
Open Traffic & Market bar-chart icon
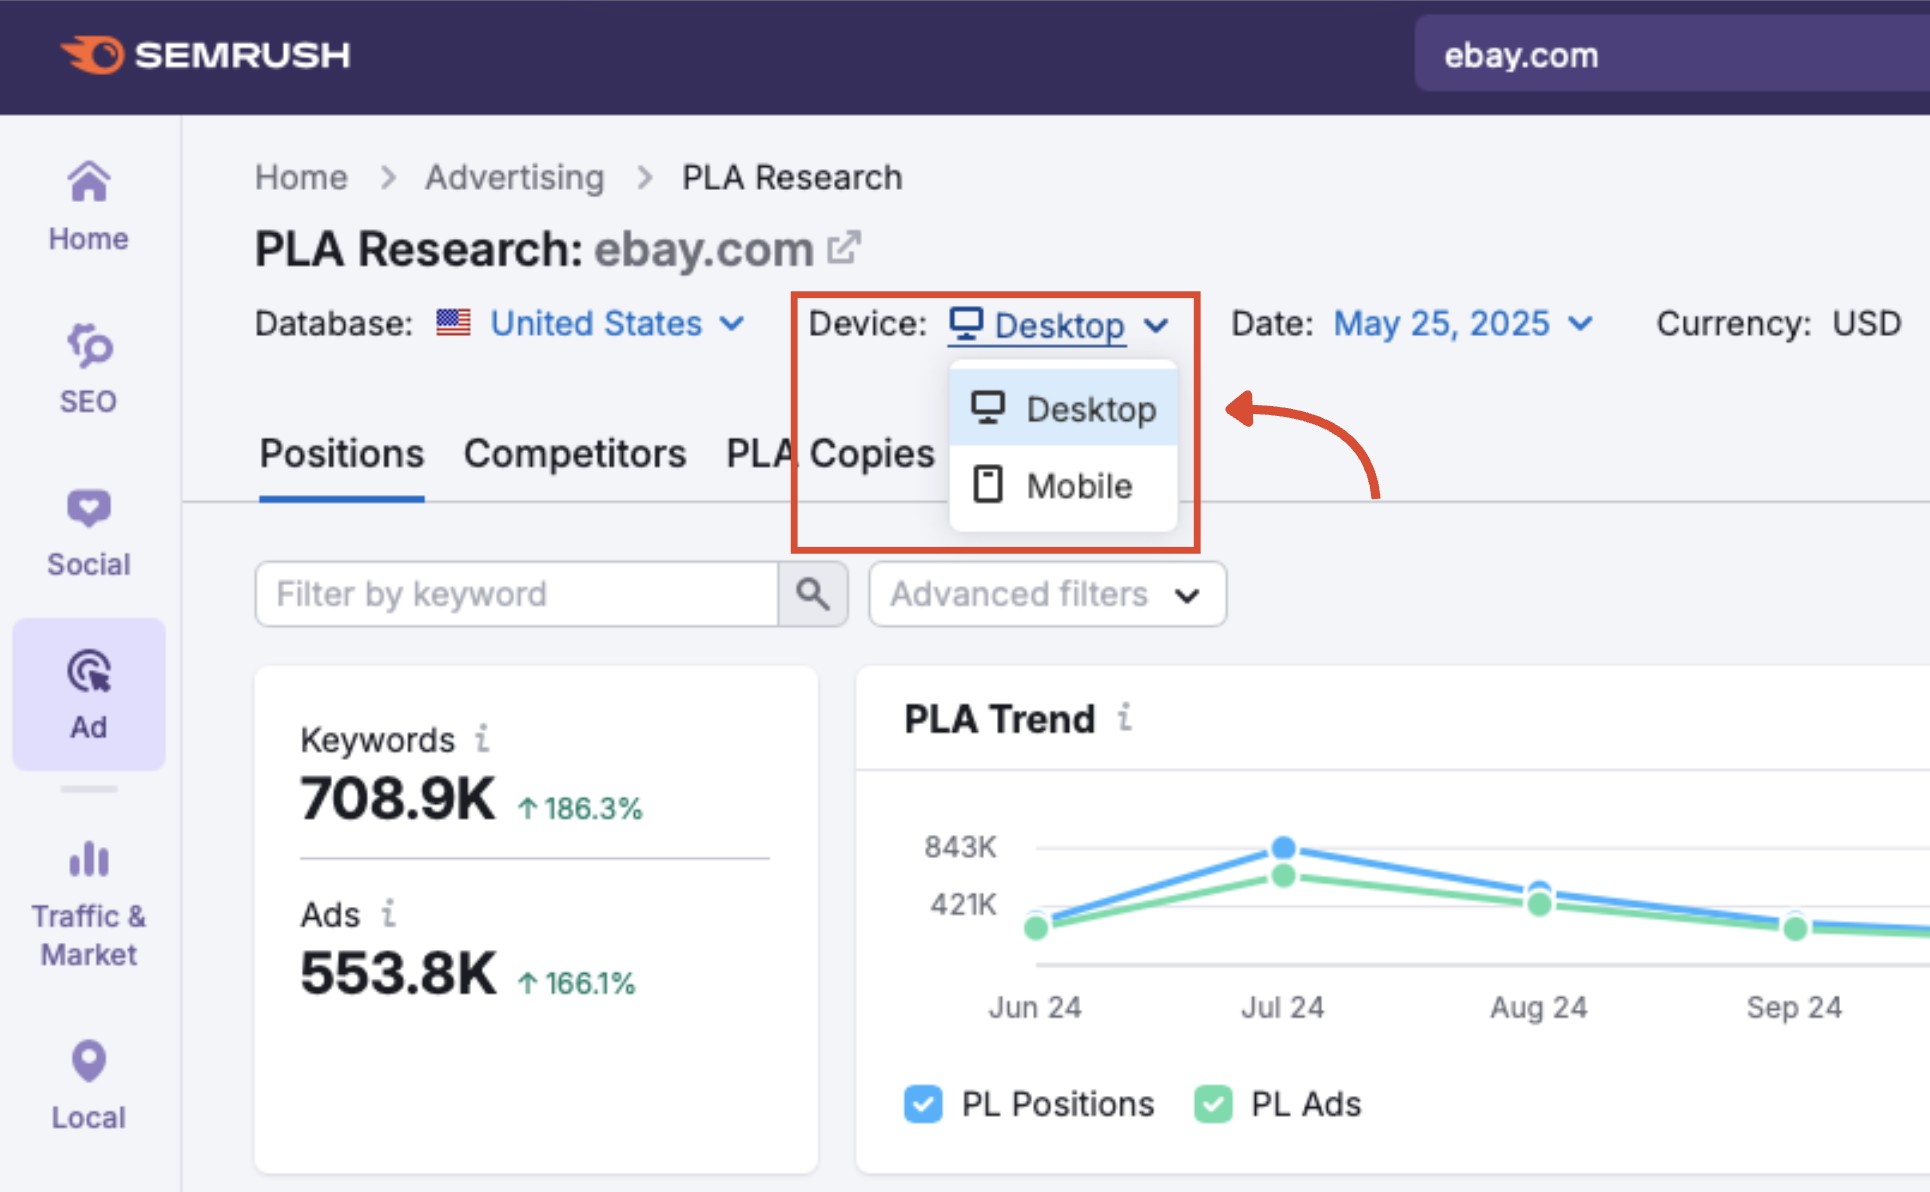88,860
